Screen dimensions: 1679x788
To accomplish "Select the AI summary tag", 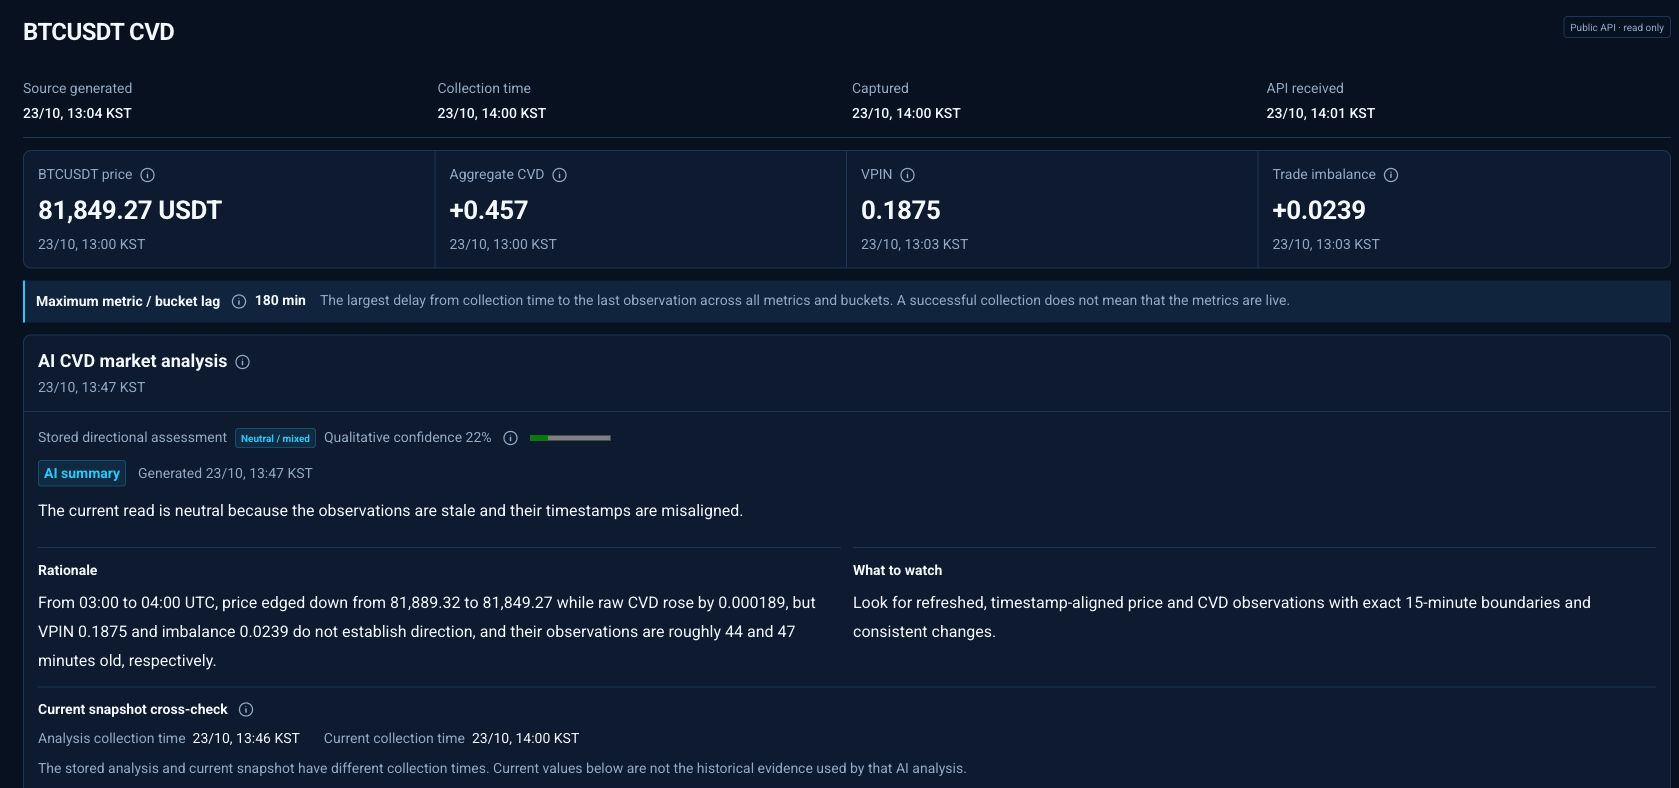I will (x=82, y=473).
